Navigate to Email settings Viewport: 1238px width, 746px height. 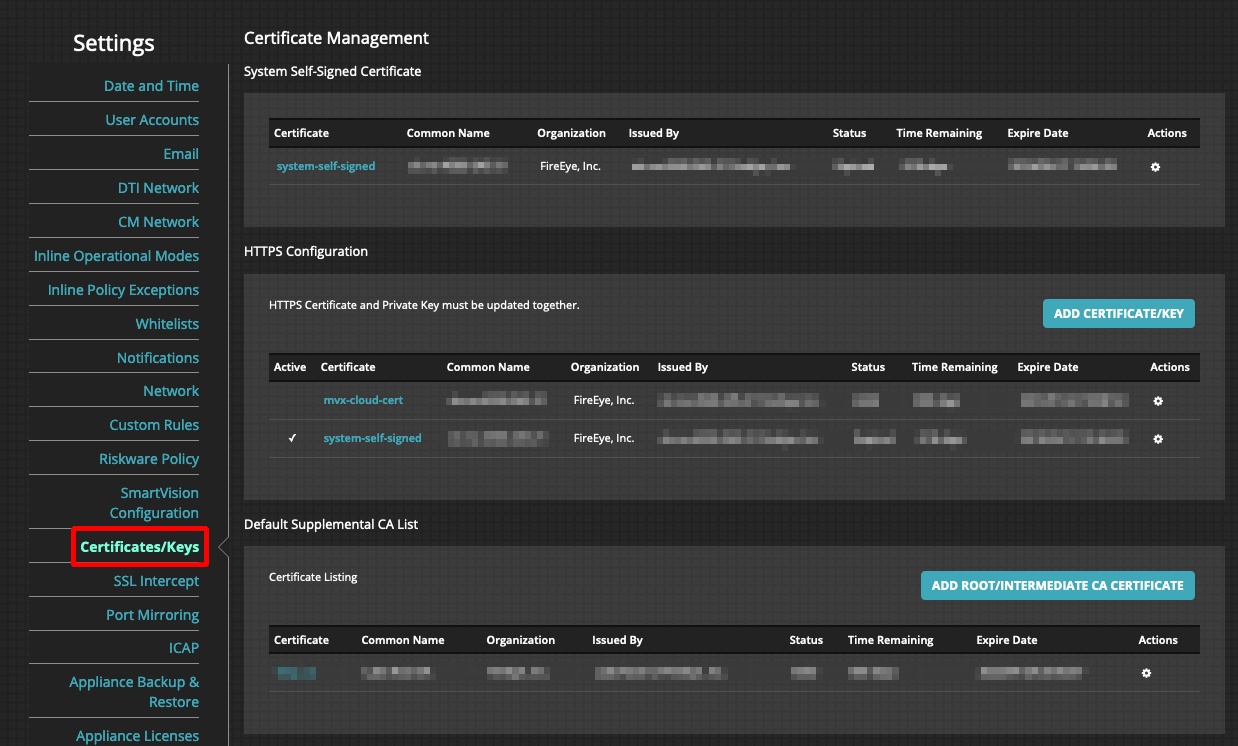[181, 154]
